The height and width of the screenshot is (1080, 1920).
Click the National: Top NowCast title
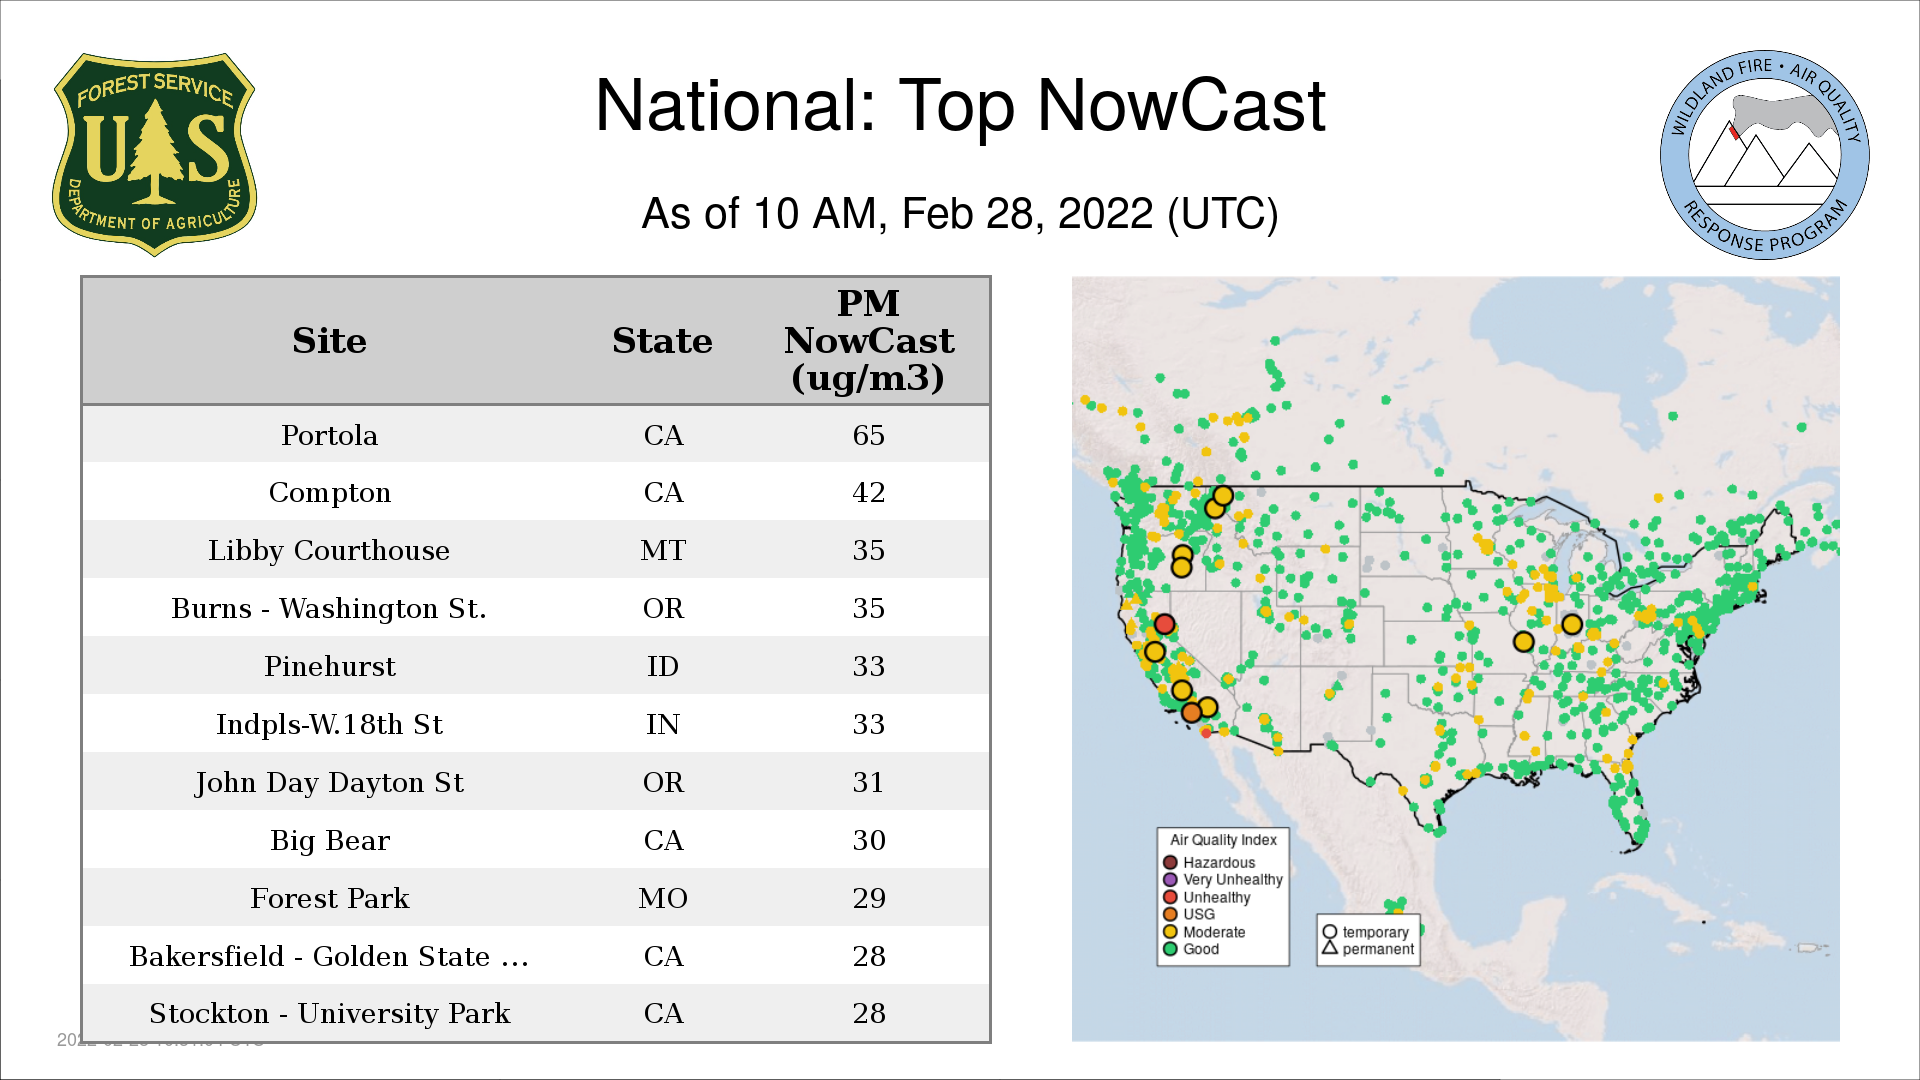pyautogui.click(x=959, y=106)
